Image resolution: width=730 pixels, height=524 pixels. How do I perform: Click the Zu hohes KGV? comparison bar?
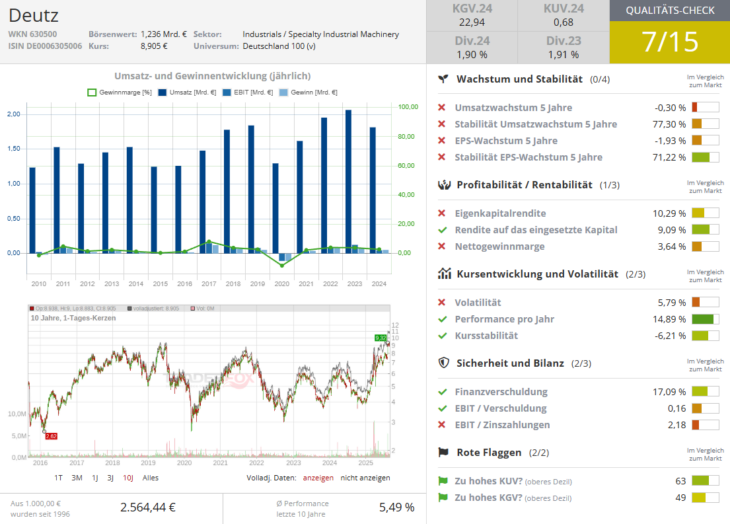coord(705,497)
